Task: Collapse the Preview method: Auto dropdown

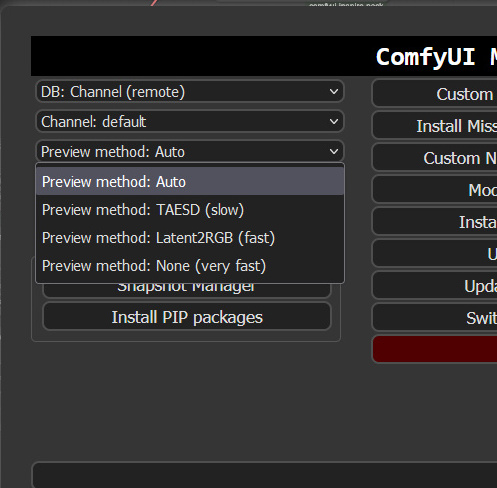Action: point(190,152)
